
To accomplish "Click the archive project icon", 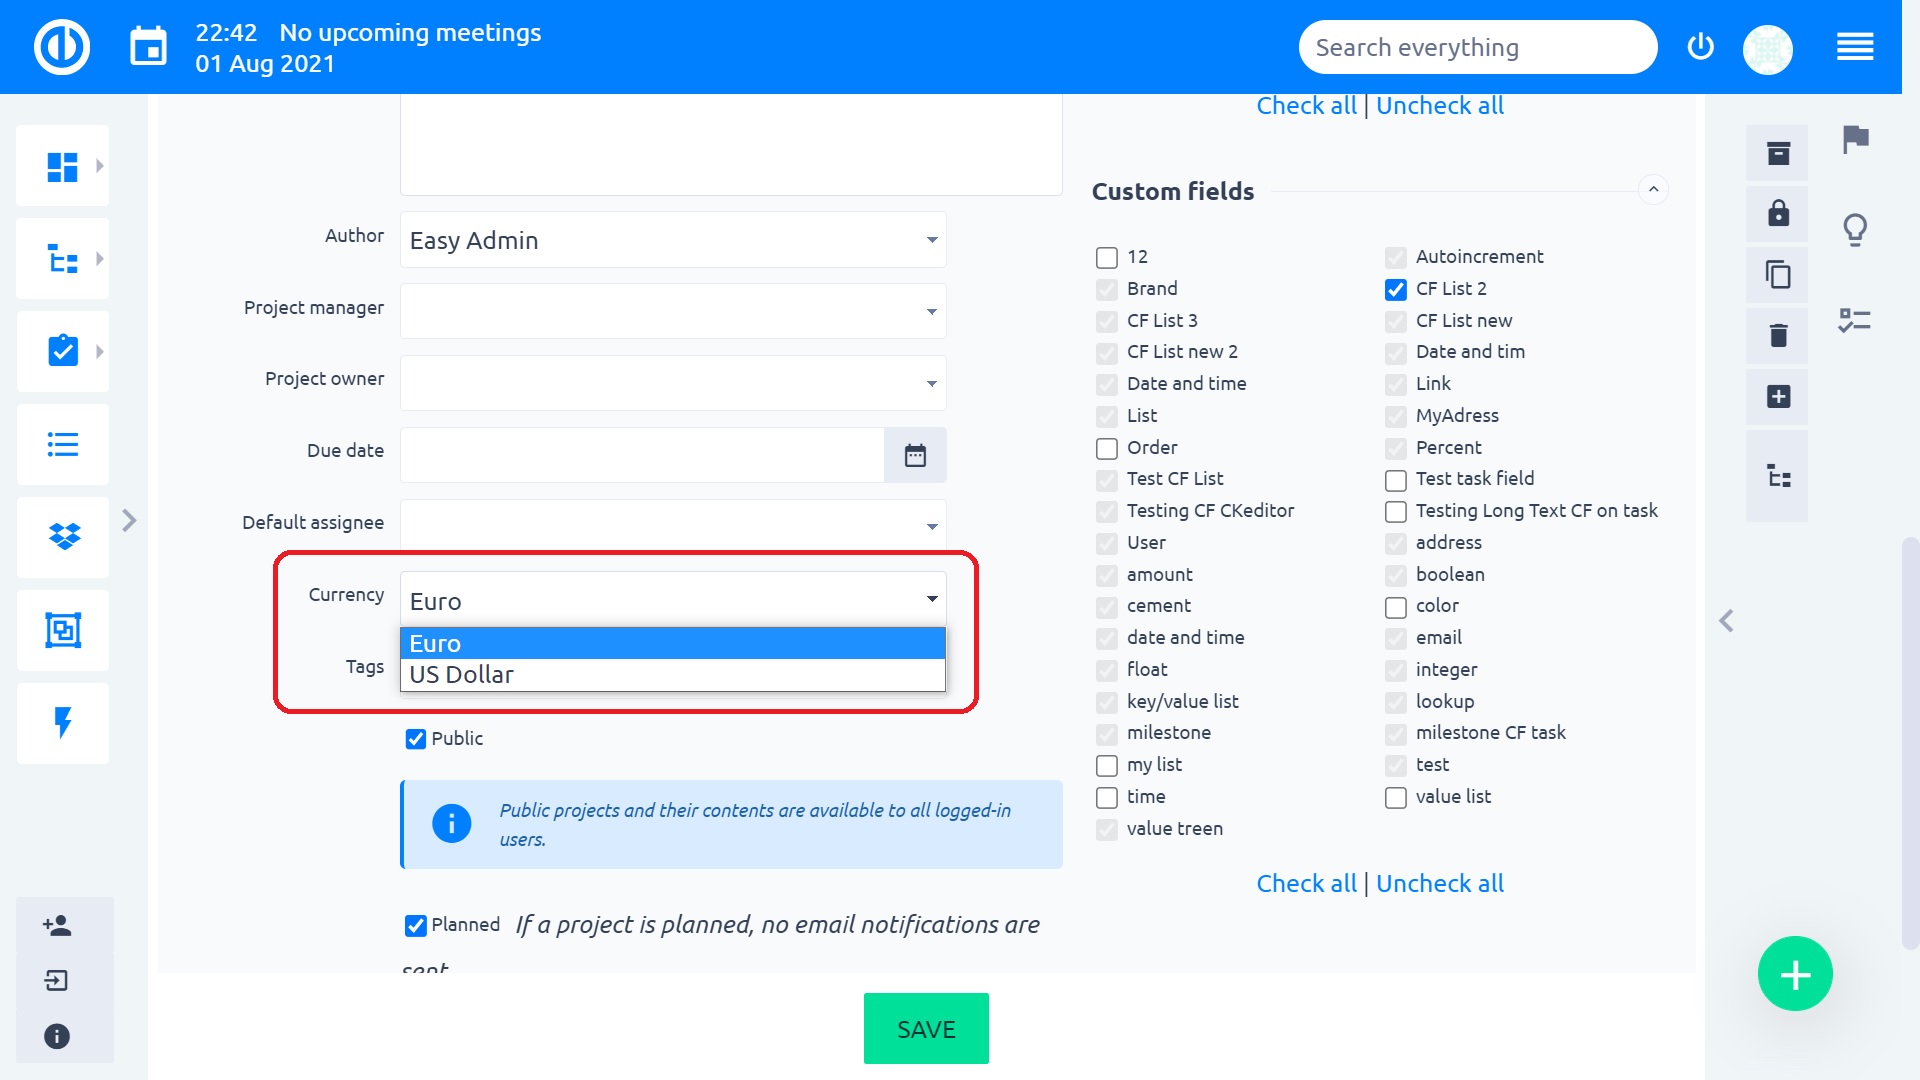I will pos(1778,153).
